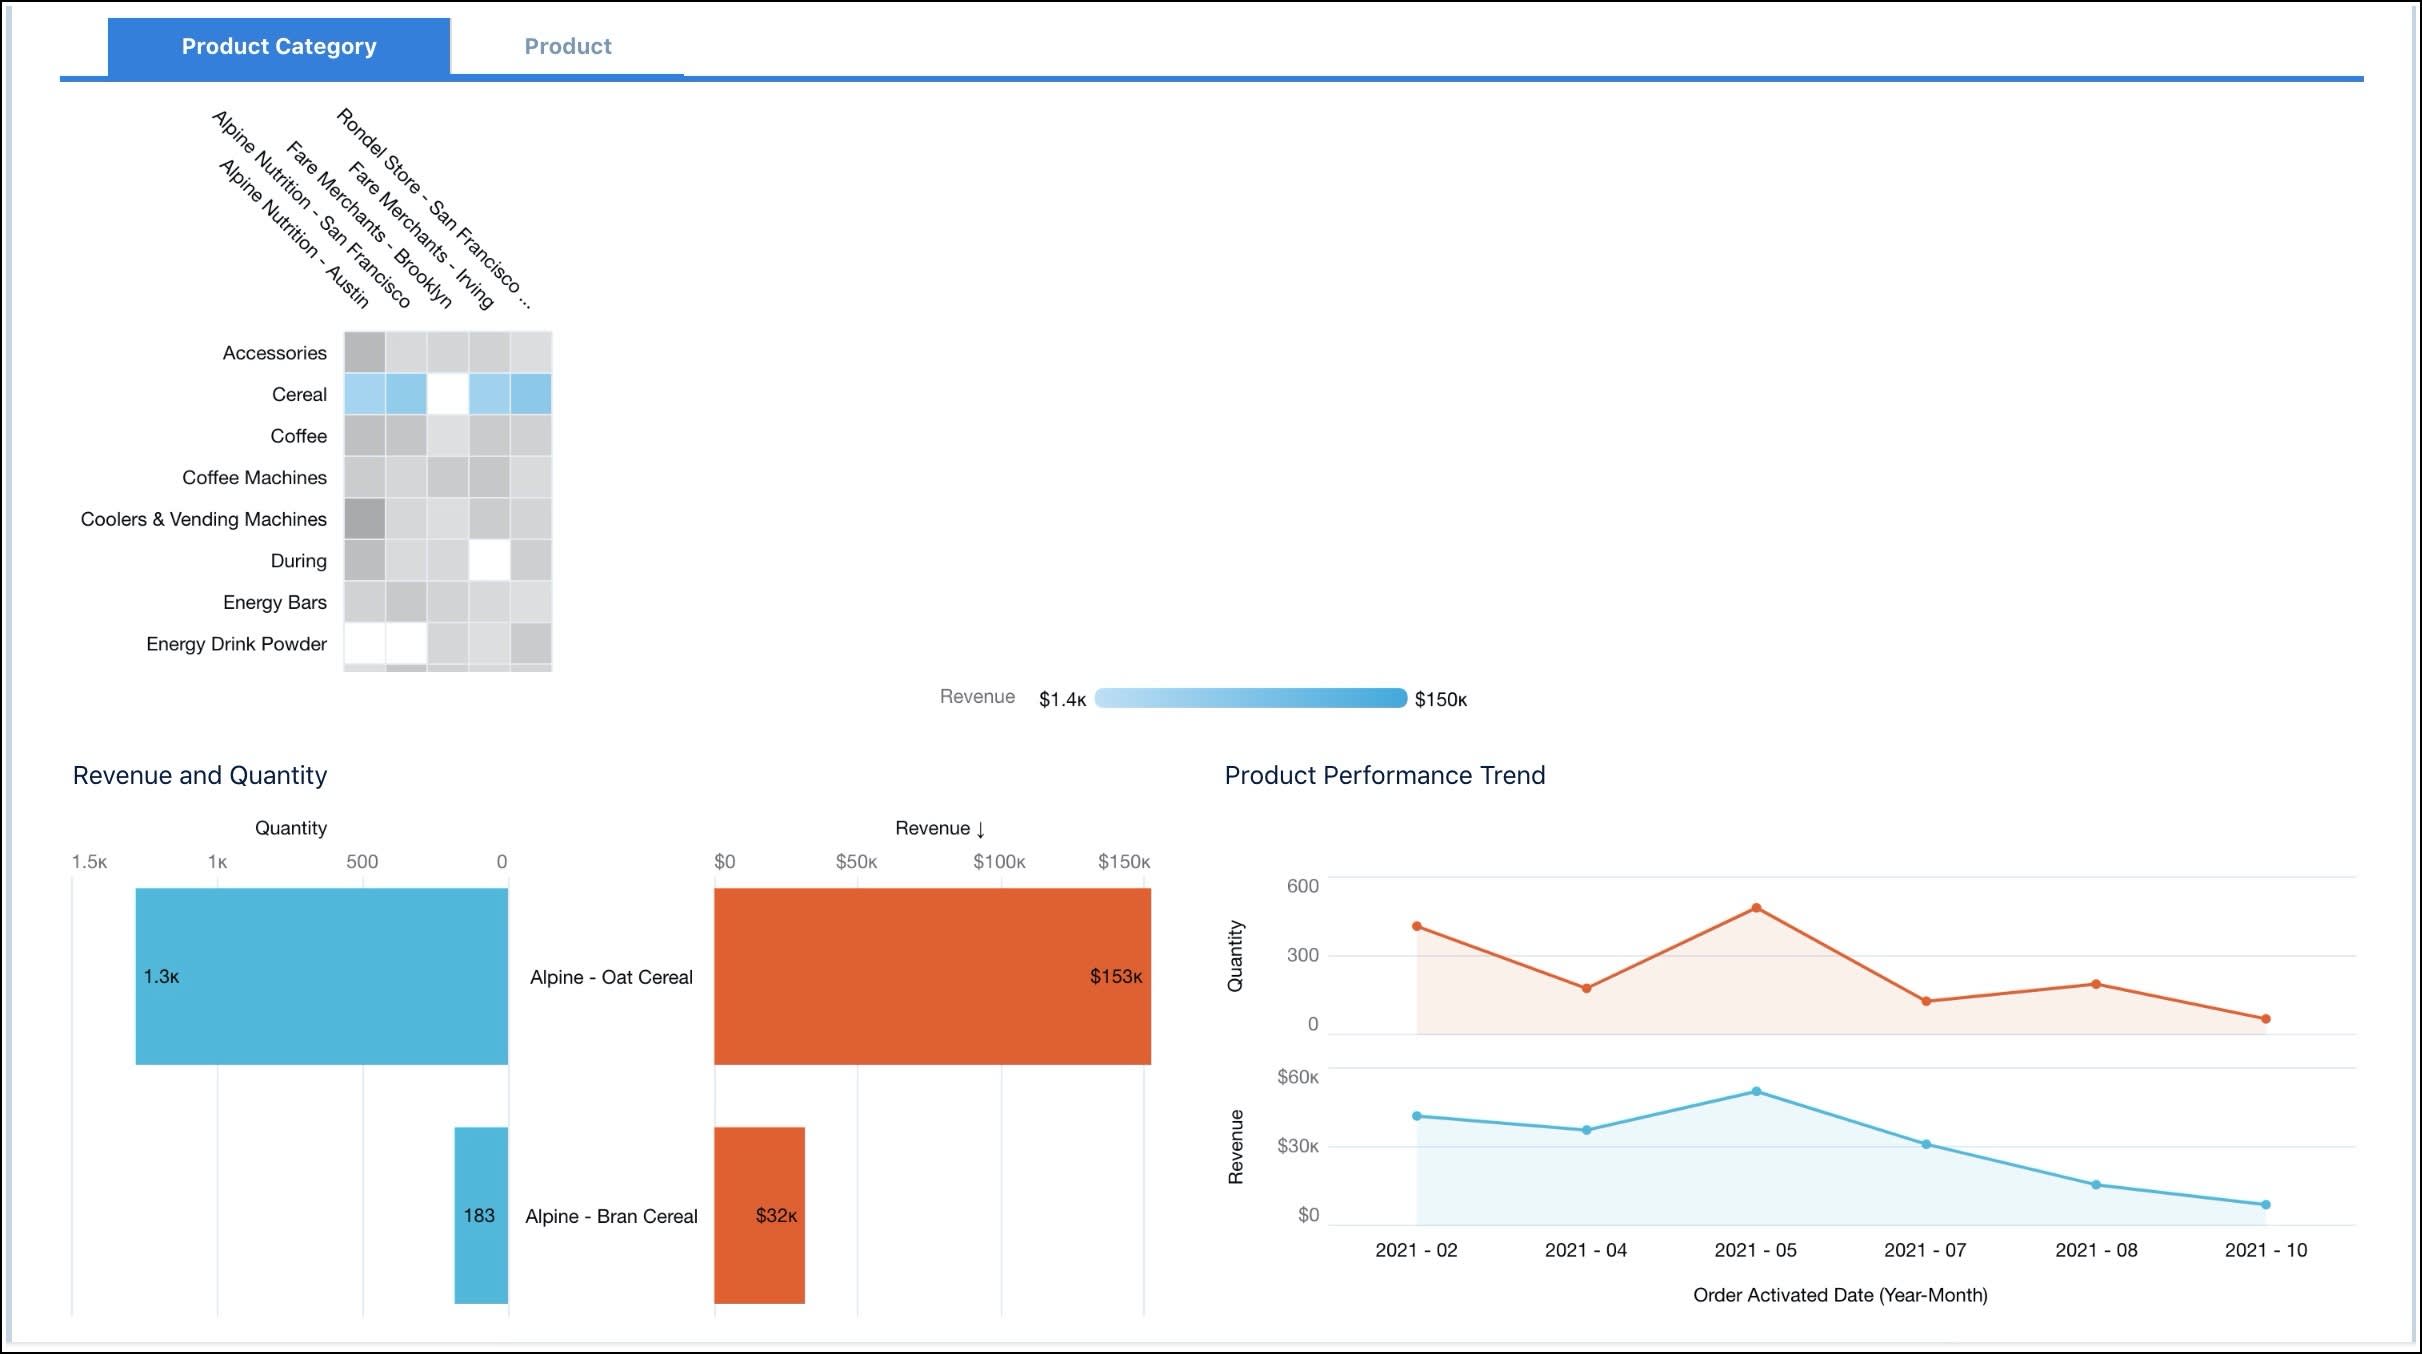Click the Revenue and Quantity chart title
The height and width of the screenshot is (1354, 2422).
[199, 775]
